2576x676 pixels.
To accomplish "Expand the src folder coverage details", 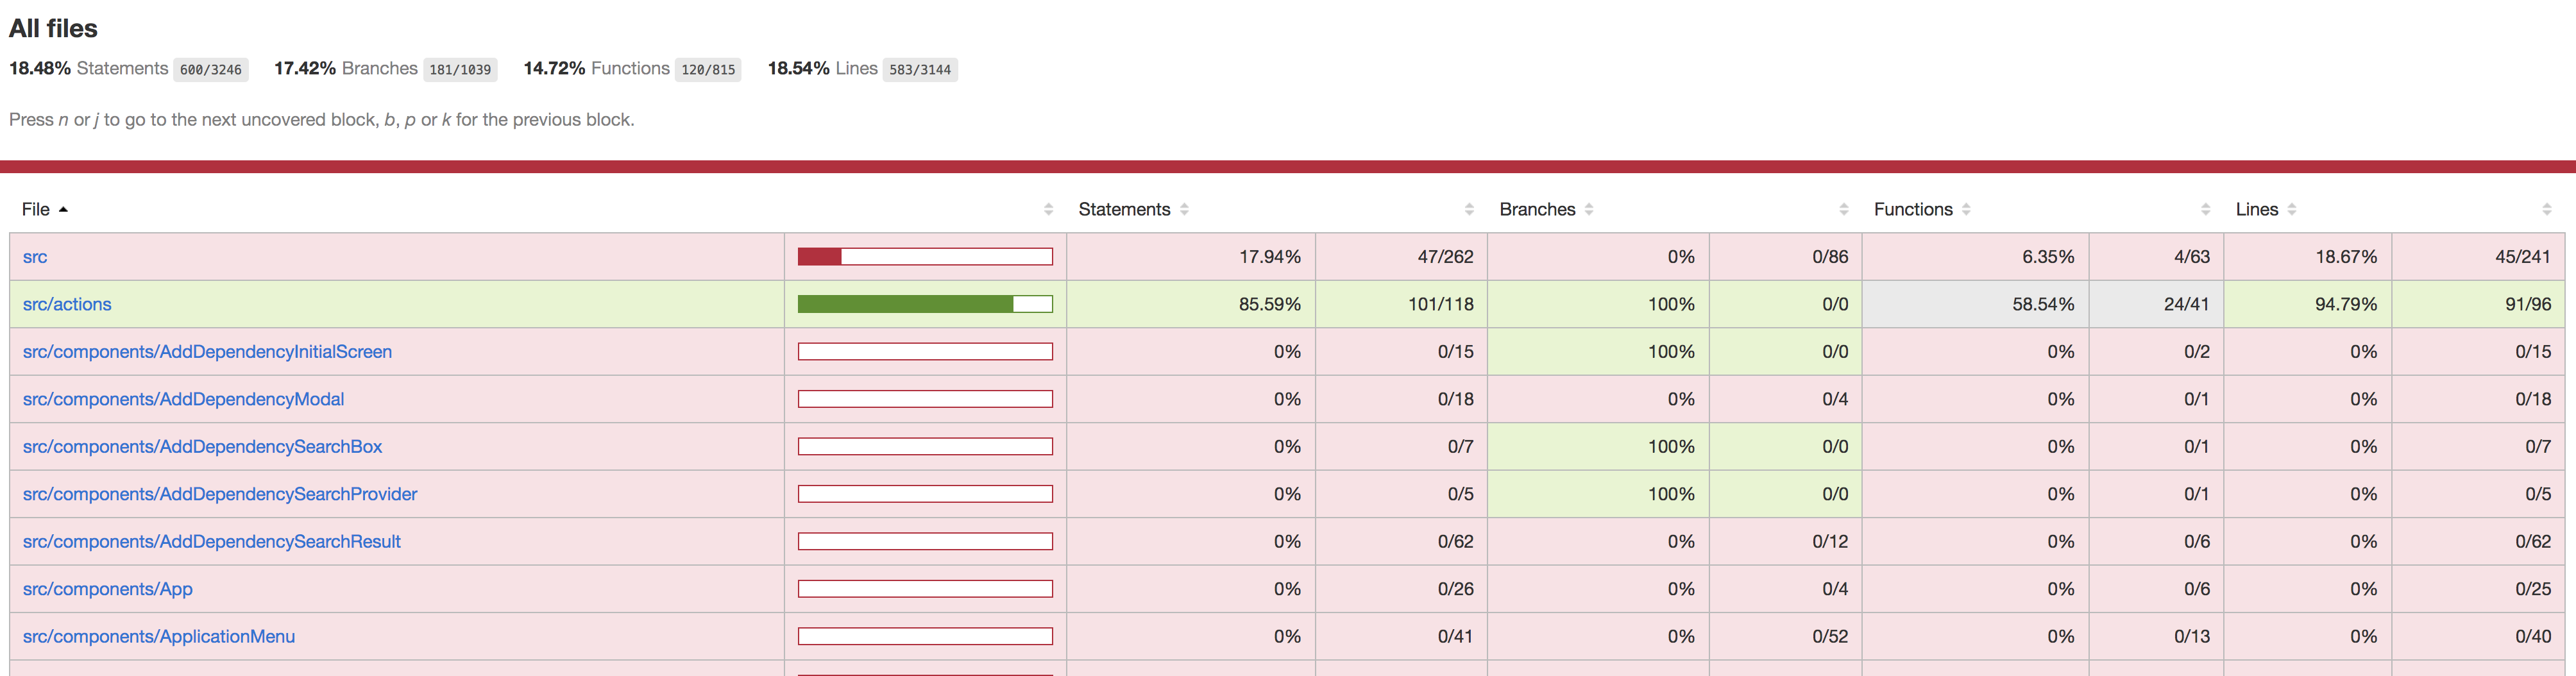I will pyautogui.click(x=35, y=256).
